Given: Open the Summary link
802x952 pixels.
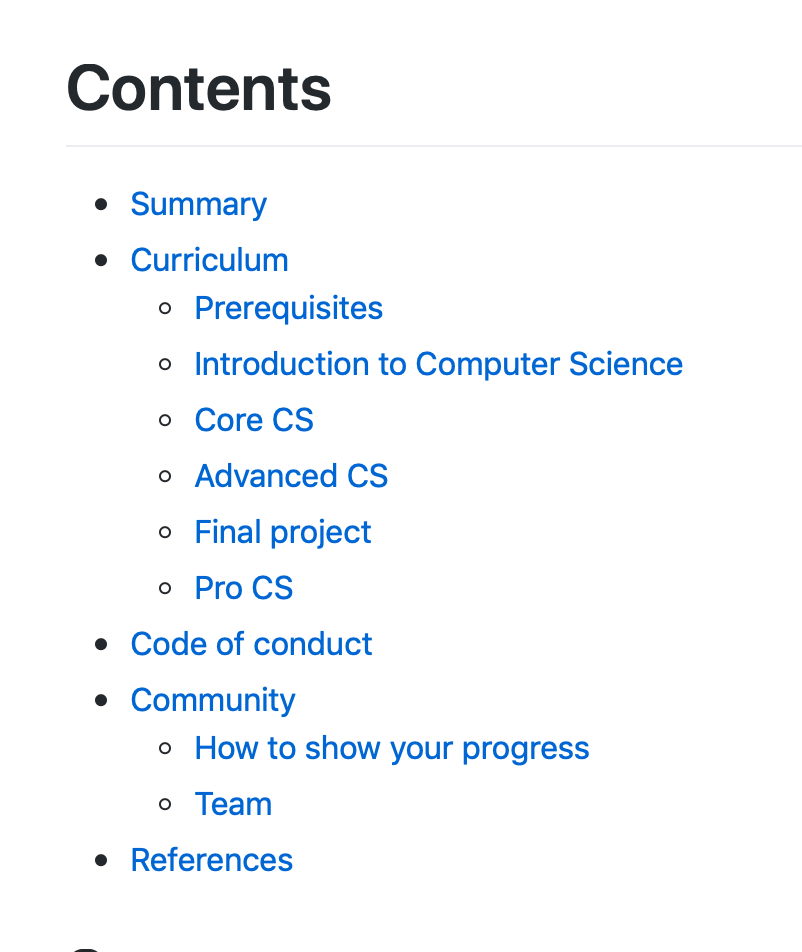Looking at the screenshot, I should (x=199, y=205).
